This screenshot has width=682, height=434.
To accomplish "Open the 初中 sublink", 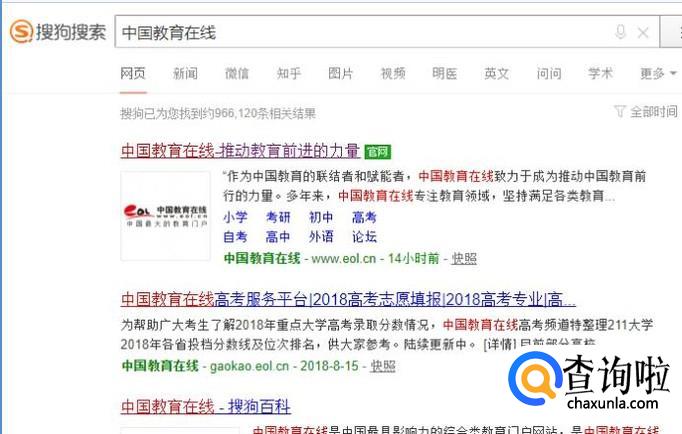I will [321, 217].
